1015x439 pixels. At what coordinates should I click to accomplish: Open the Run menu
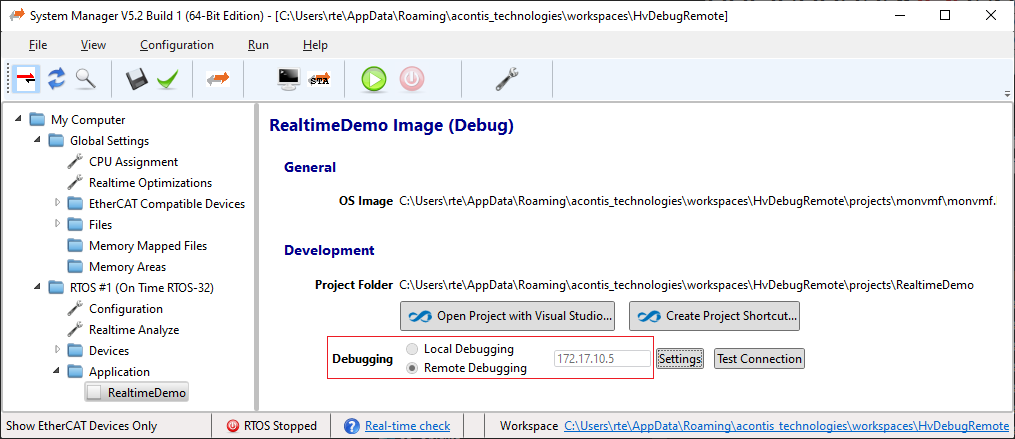pos(258,45)
